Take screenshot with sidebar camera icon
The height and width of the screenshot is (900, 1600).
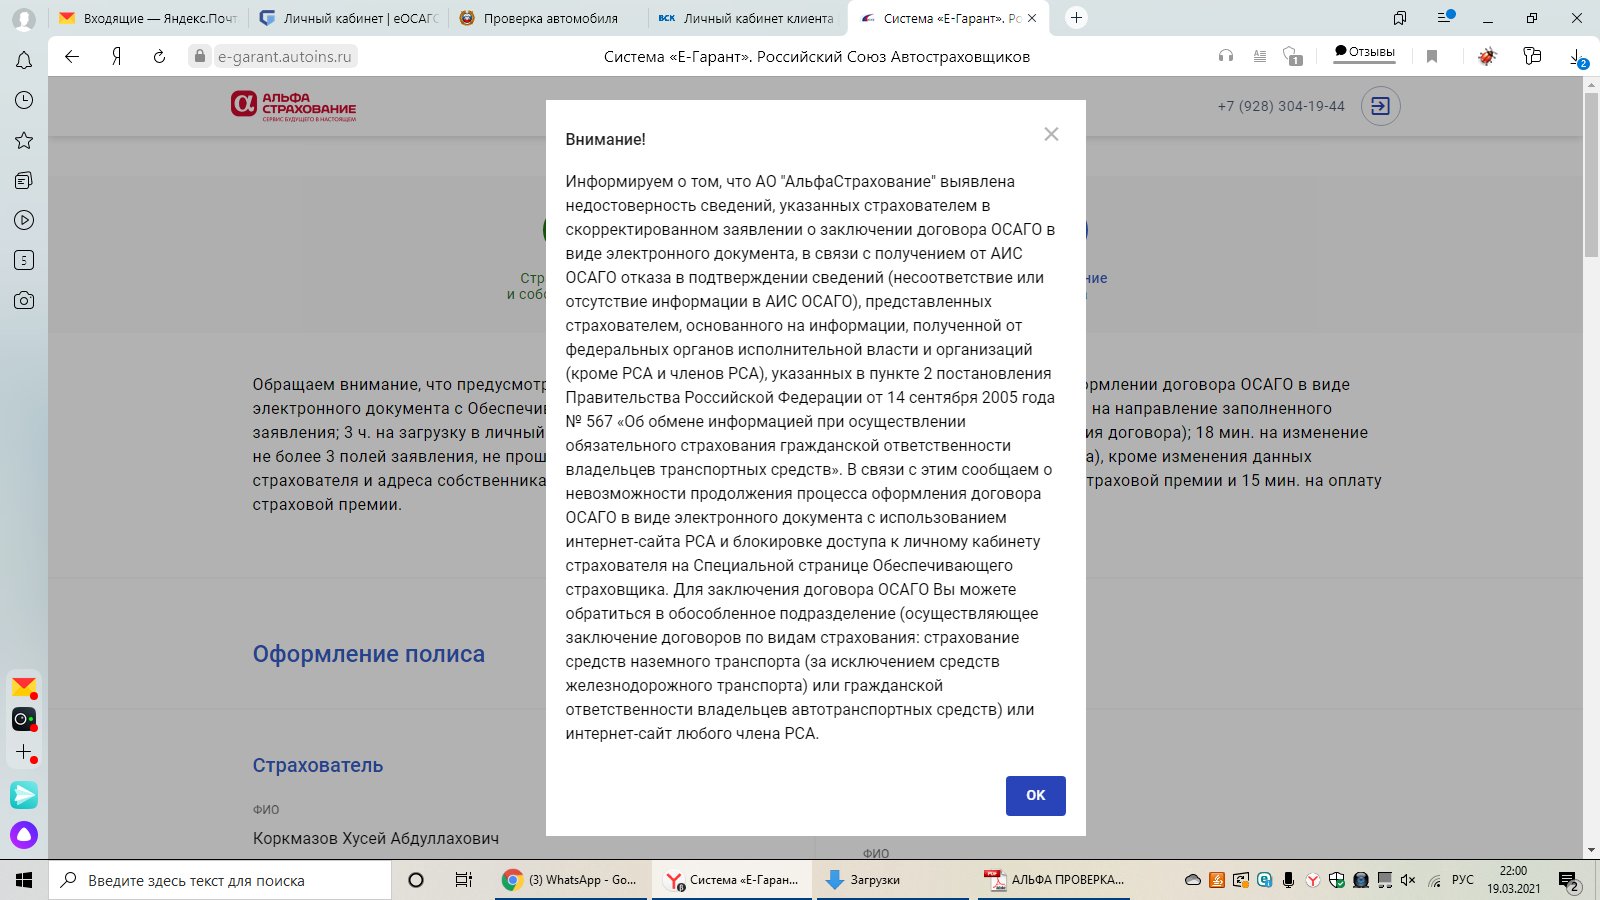point(24,300)
